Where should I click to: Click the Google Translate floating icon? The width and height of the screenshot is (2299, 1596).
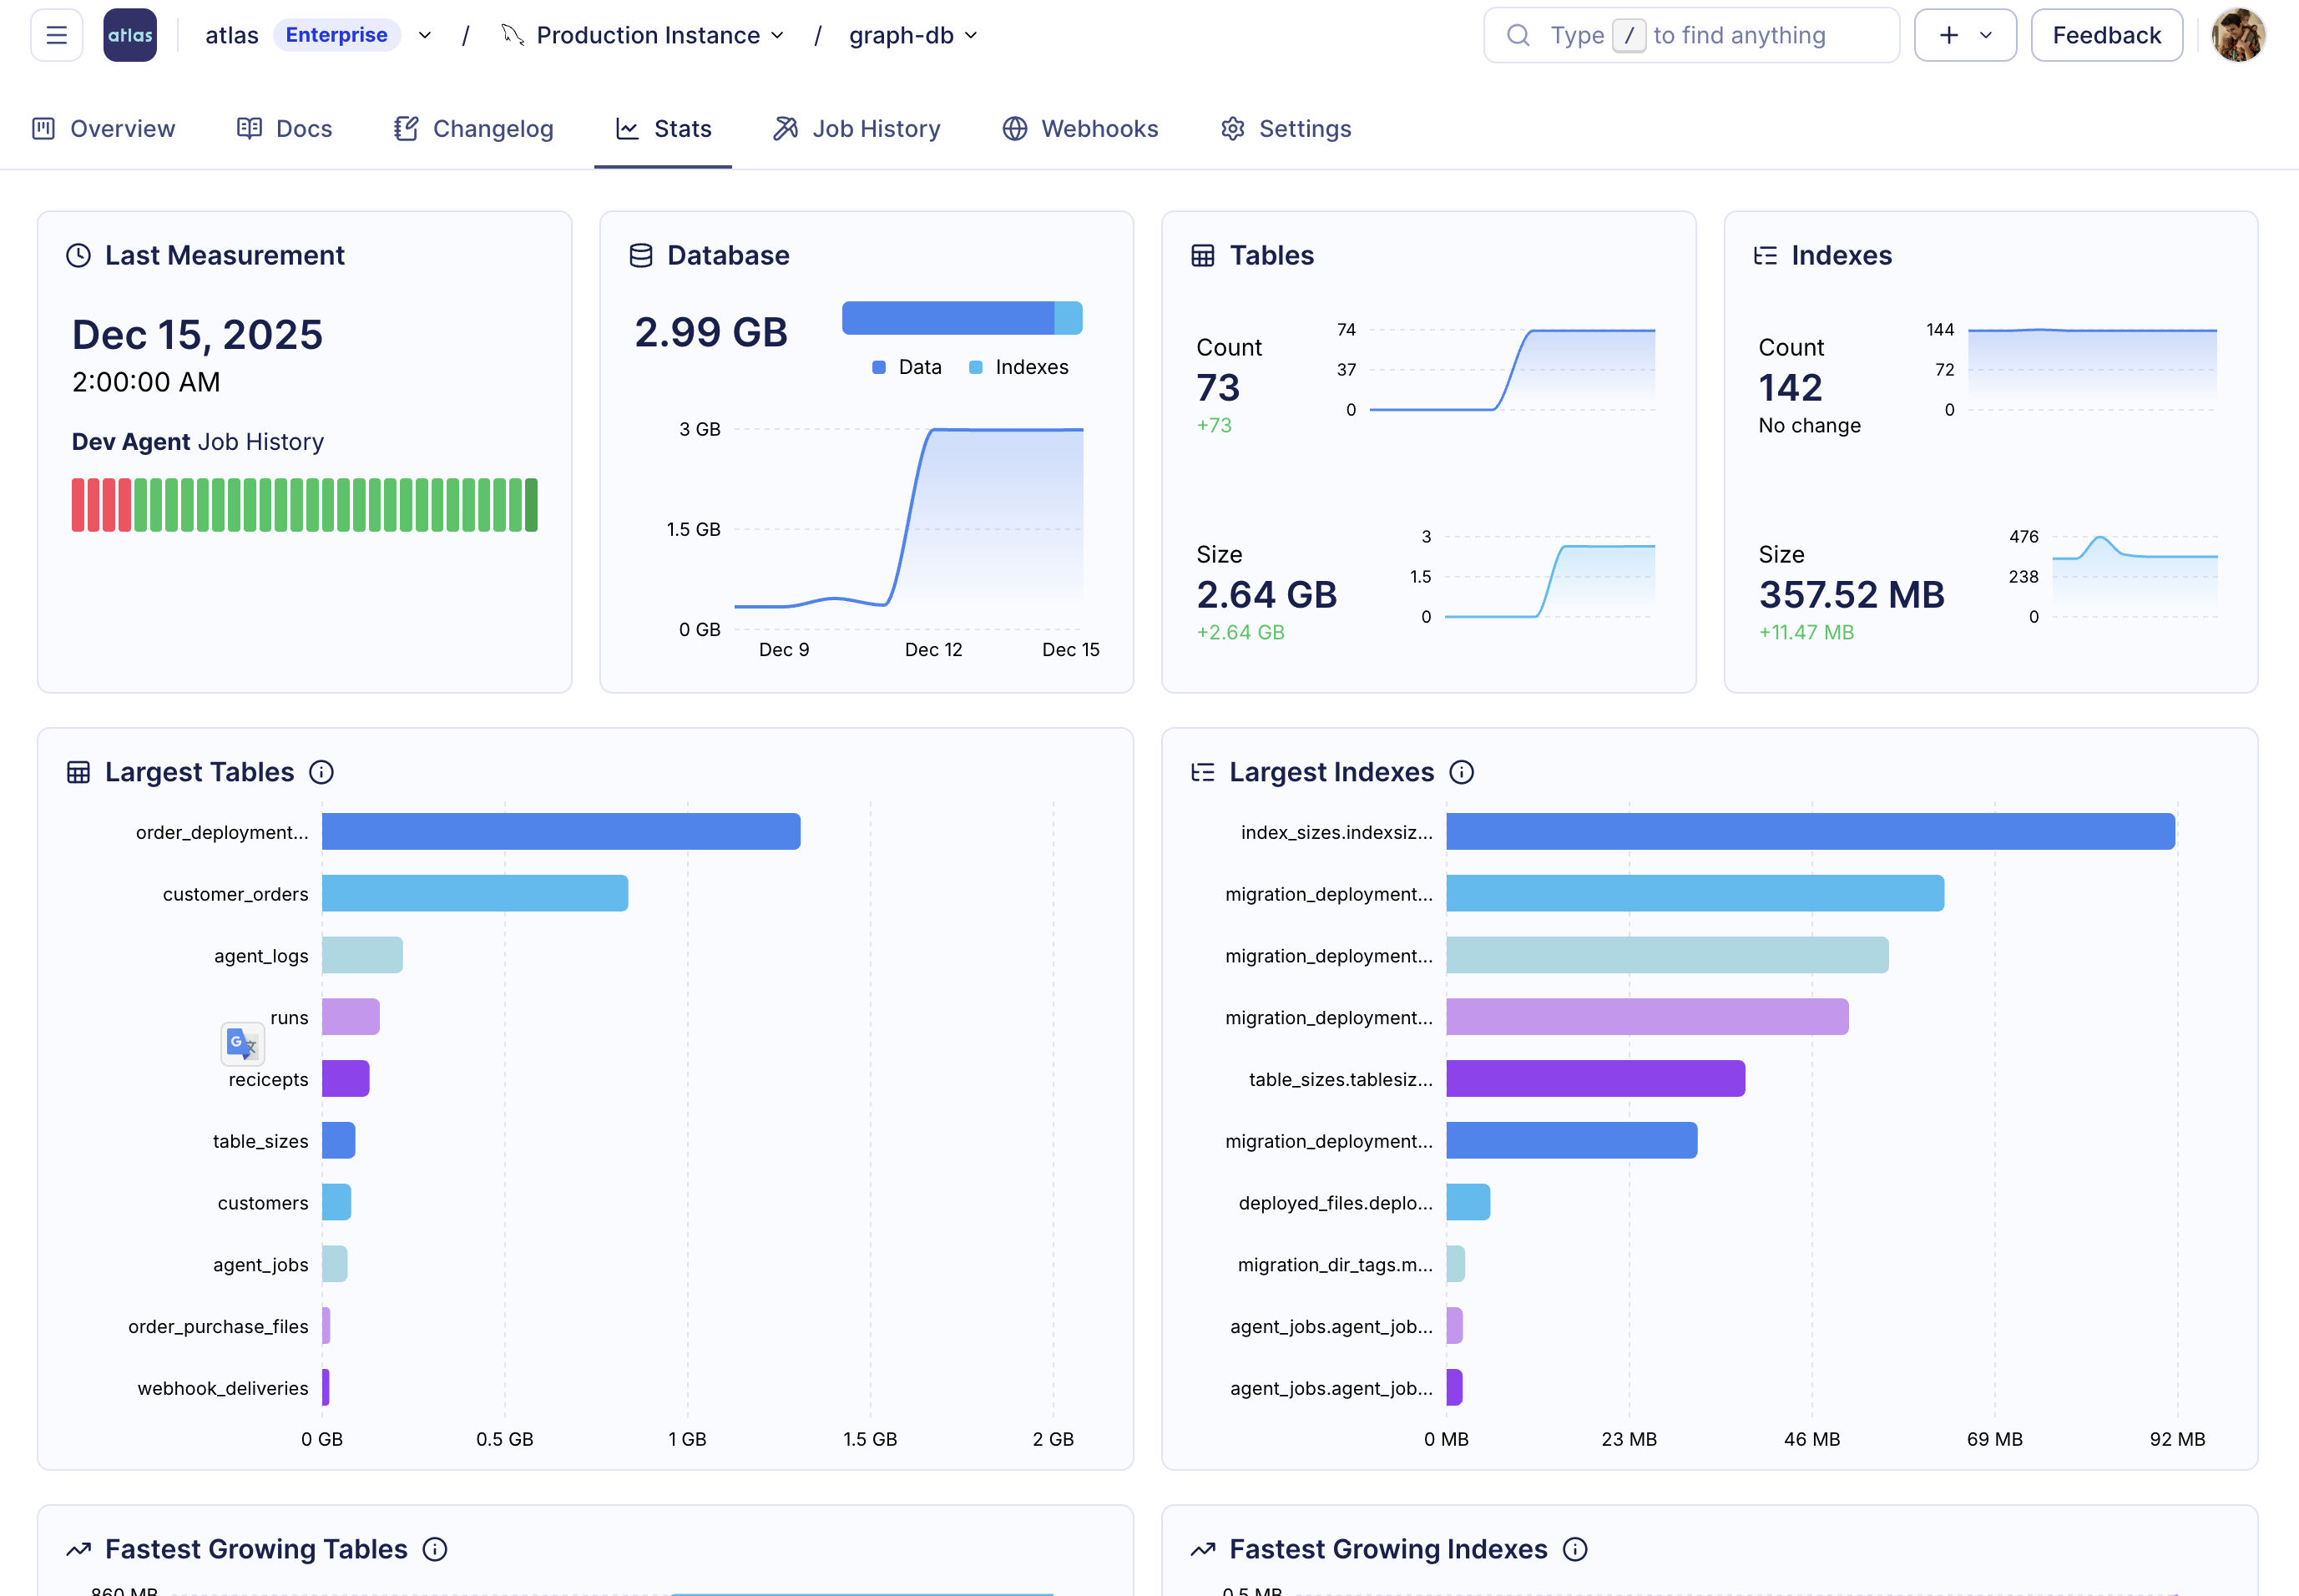(242, 1044)
